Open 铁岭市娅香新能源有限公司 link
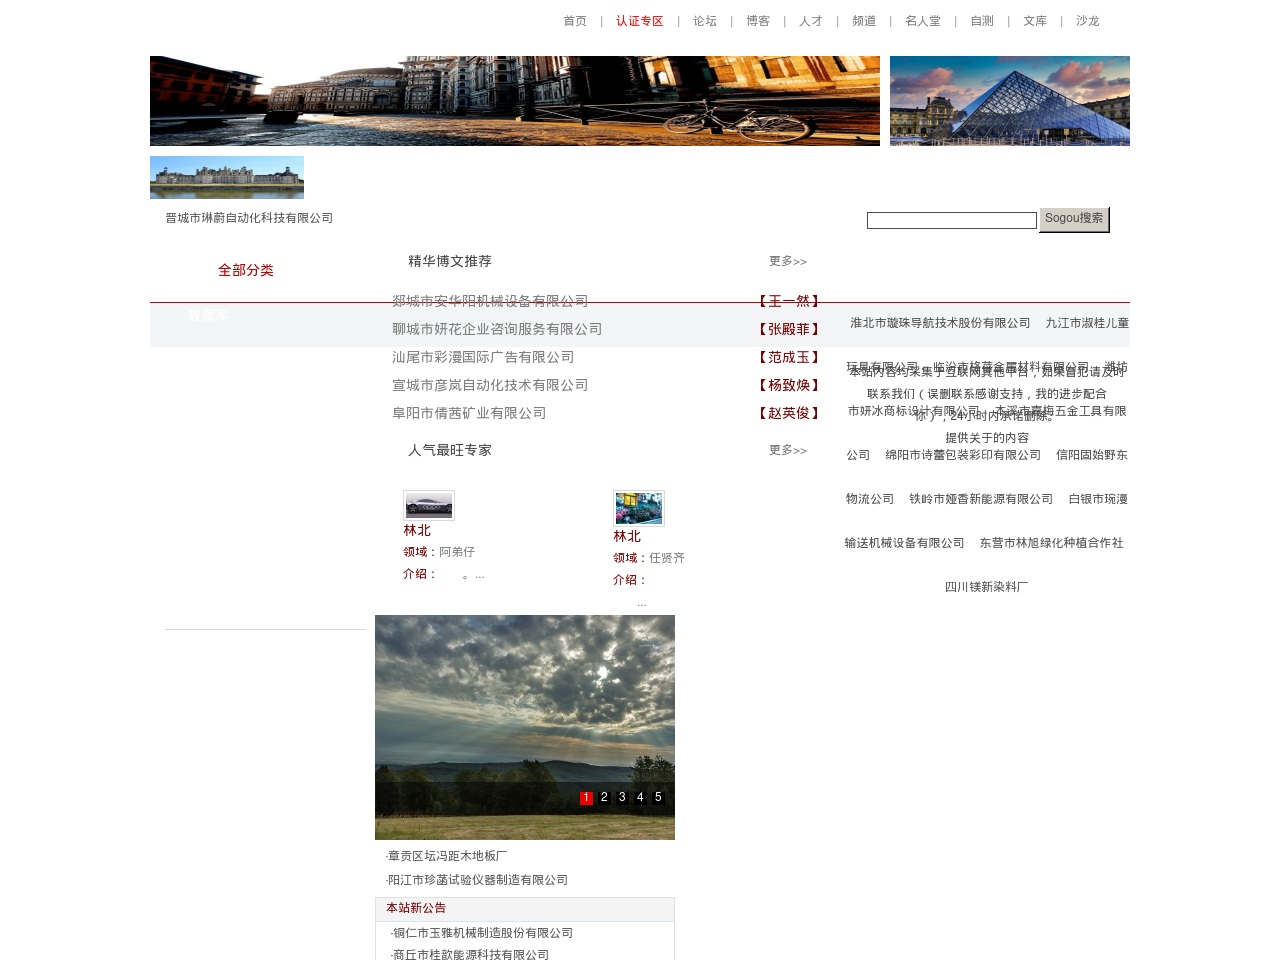Screen dimensions: 1280x960 (981, 499)
